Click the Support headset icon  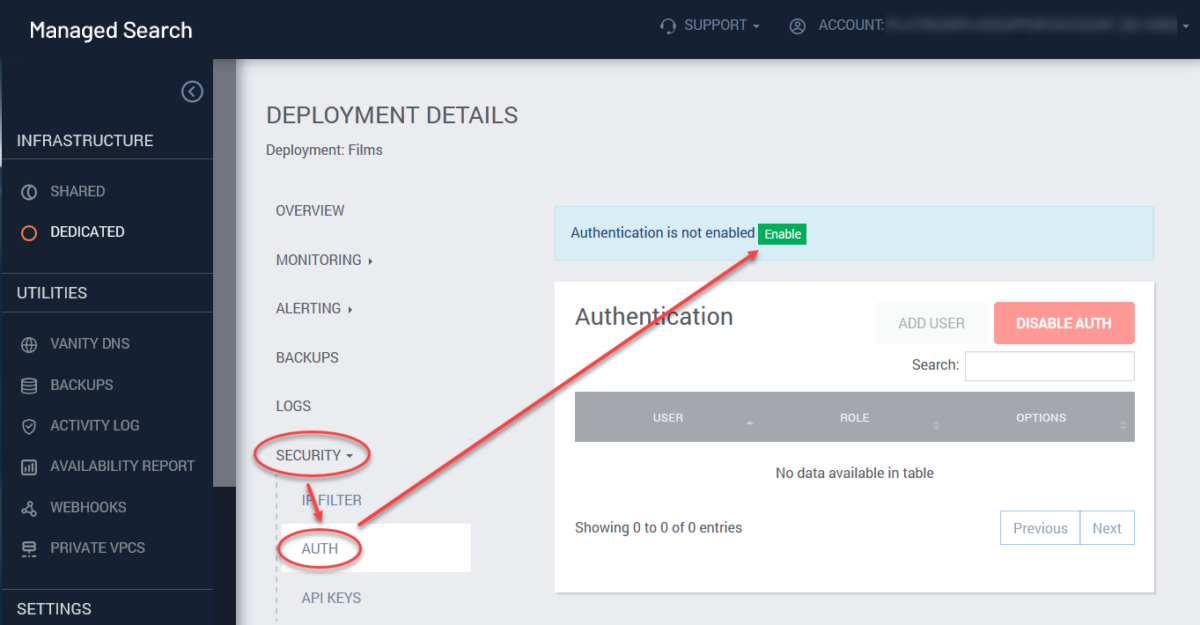(x=667, y=25)
